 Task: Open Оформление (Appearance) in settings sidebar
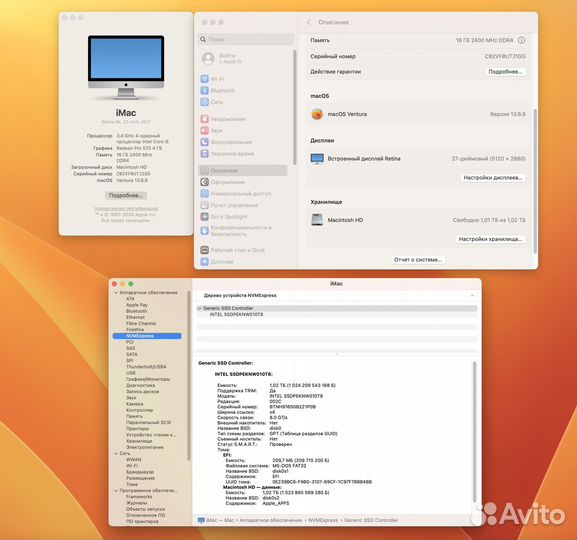point(223,182)
